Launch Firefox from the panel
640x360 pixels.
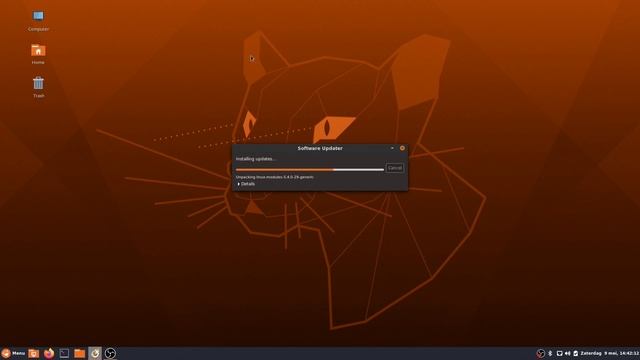pyautogui.click(x=49, y=353)
